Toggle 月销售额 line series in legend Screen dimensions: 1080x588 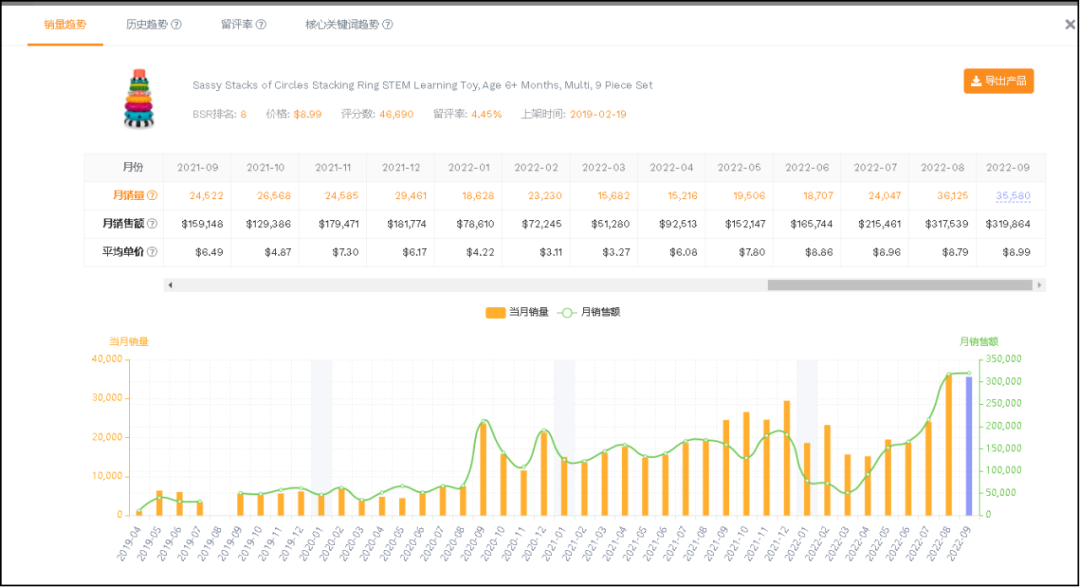point(590,312)
